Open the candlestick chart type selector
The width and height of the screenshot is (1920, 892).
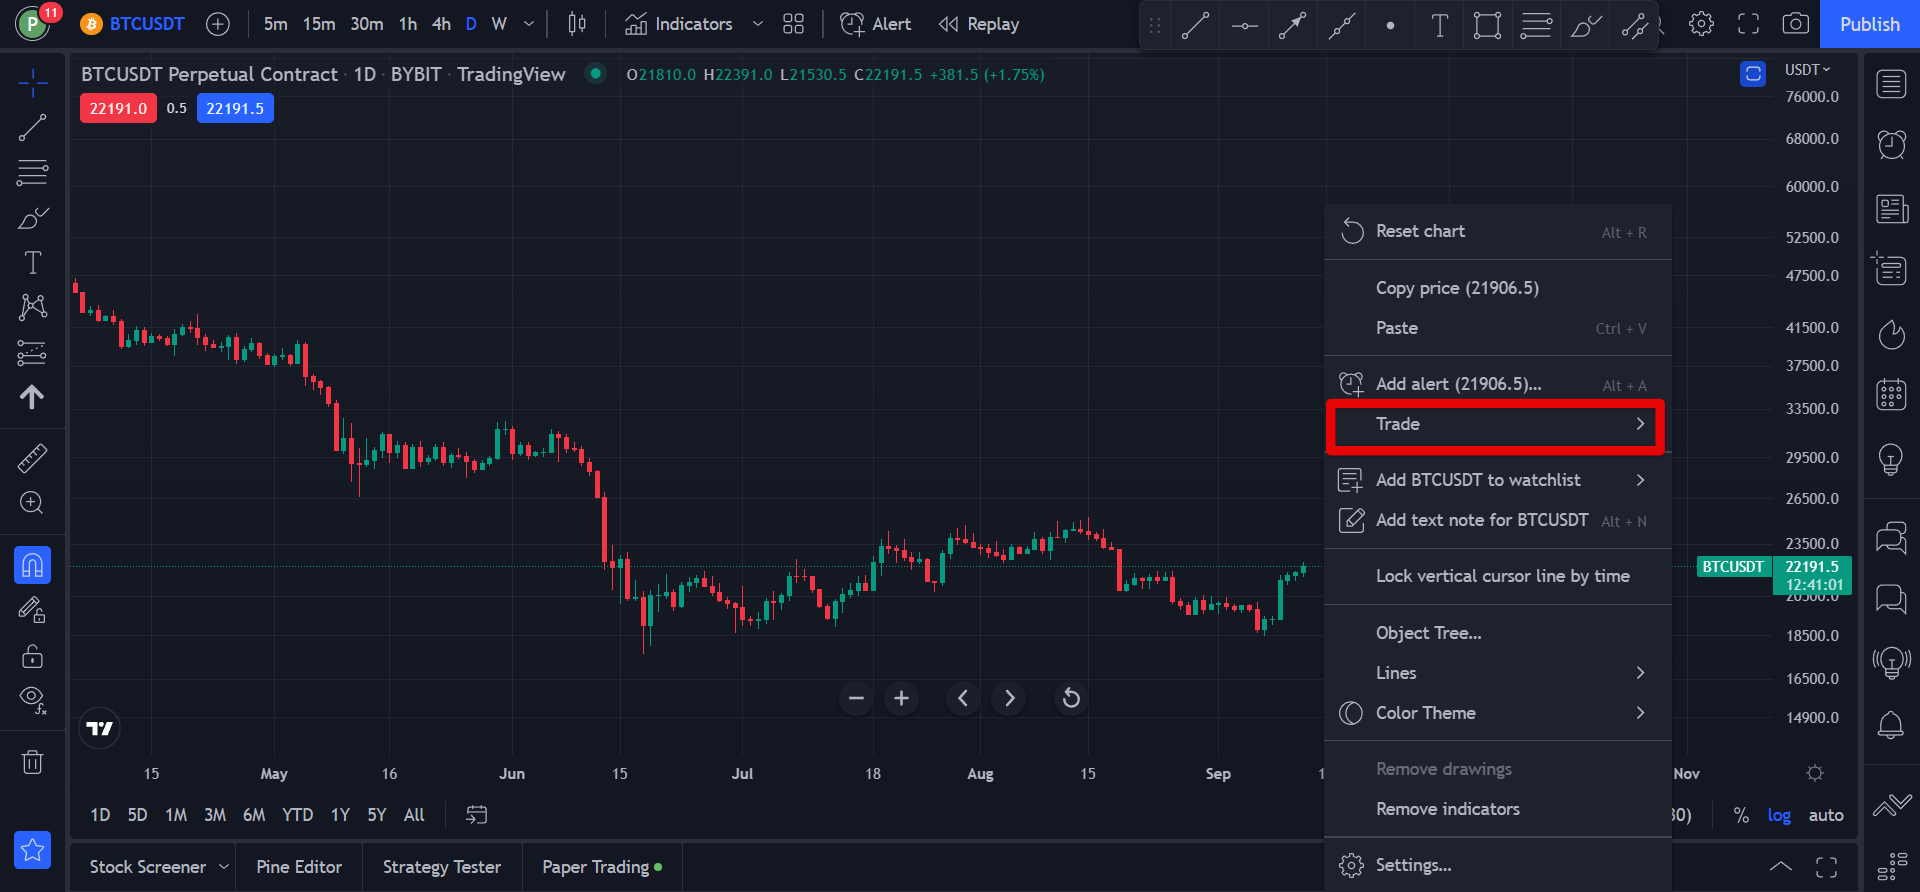tap(577, 24)
